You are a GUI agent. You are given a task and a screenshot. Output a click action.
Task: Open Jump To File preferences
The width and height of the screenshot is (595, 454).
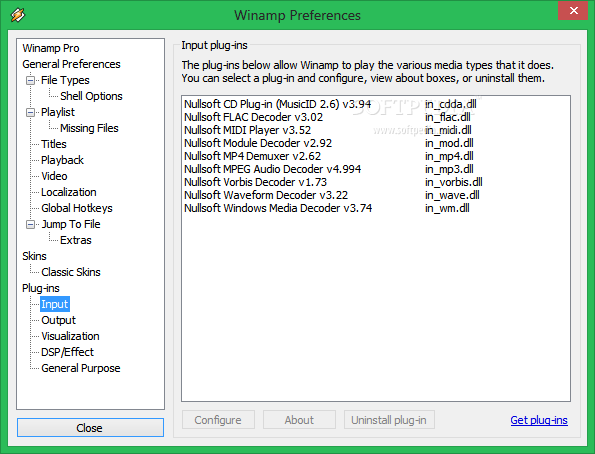click(x=71, y=224)
